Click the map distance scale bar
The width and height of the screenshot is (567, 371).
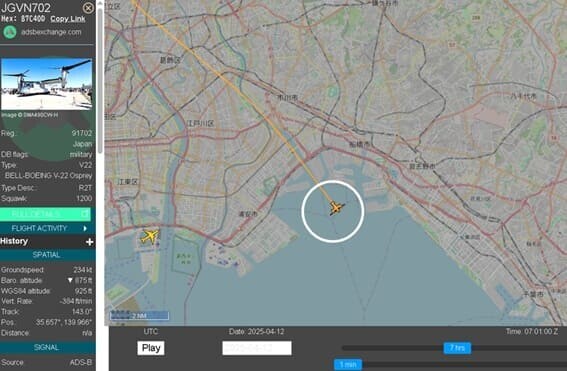click(x=140, y=316)
